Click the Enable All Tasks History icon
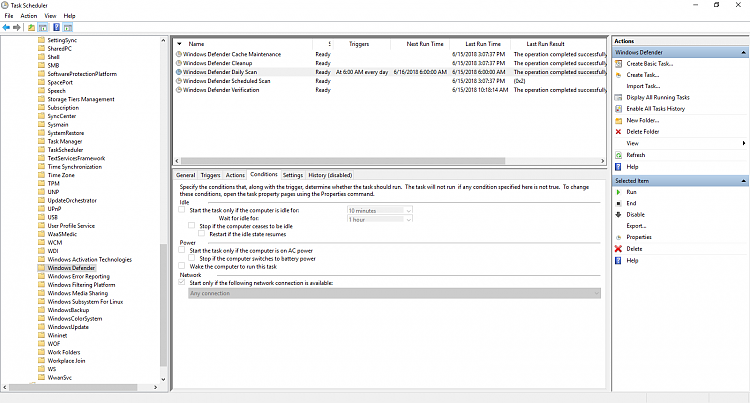Screen dimensions: 750x403 tap(618, 109)
